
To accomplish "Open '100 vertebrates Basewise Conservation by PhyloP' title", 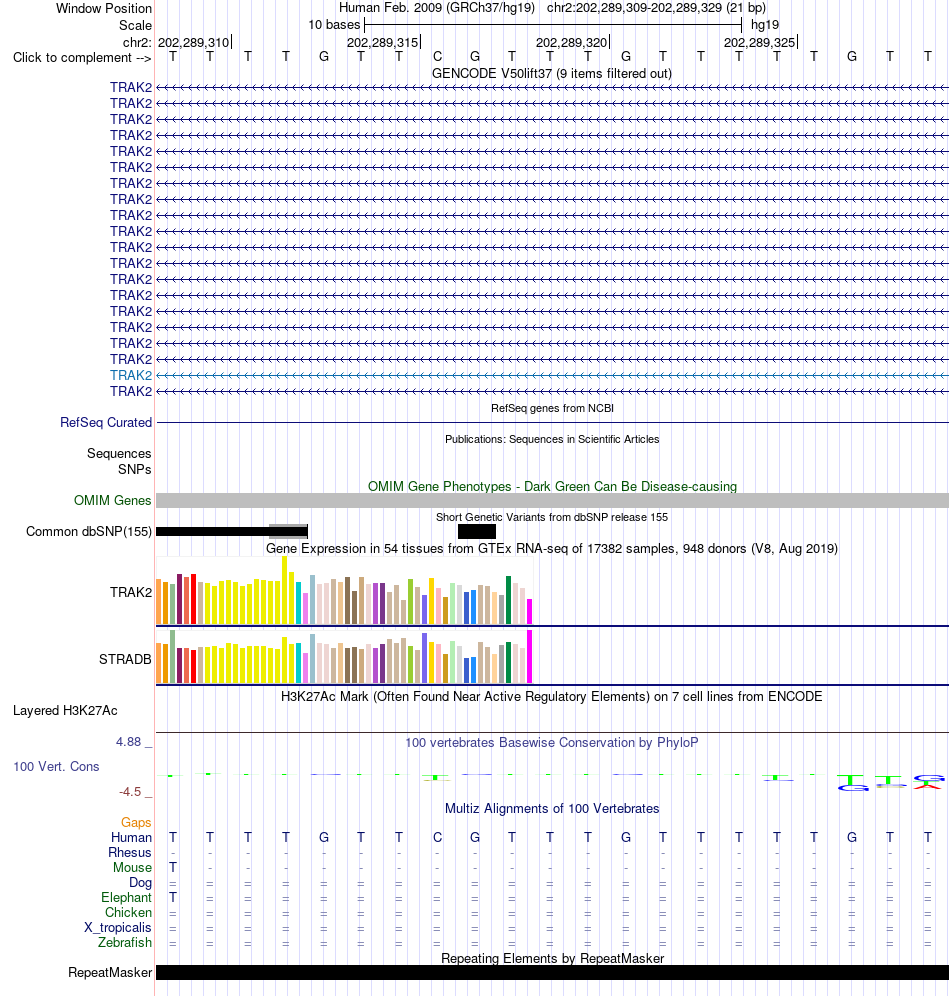I will pos(552,743).
